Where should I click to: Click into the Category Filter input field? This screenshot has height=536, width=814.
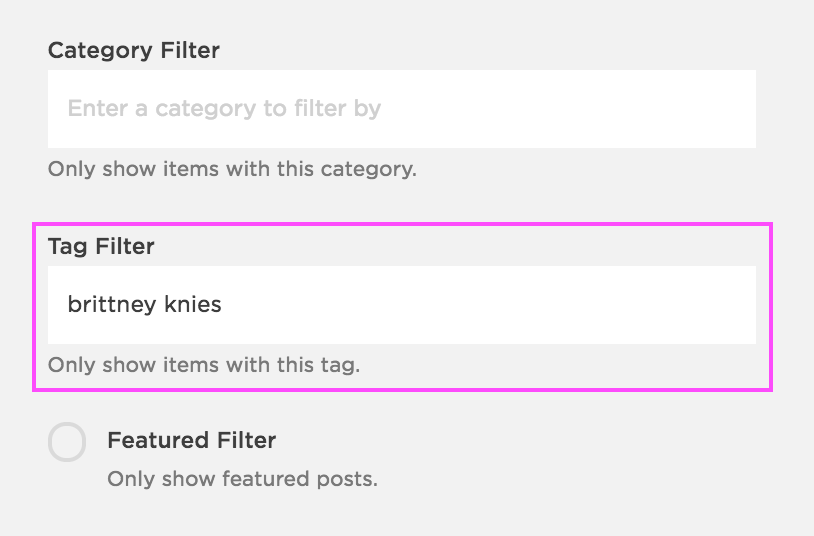coord(400,108)
